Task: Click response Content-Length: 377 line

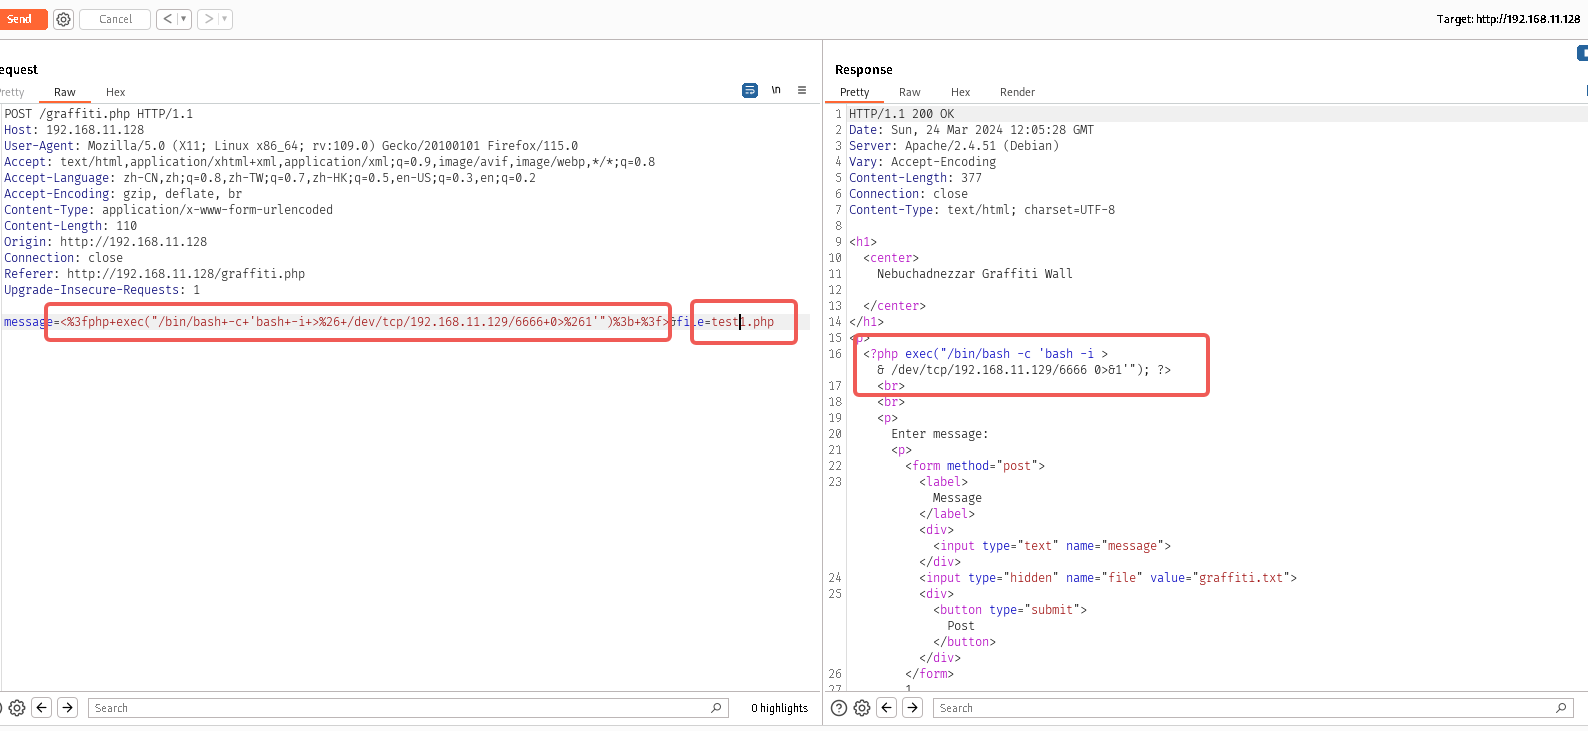Action: point(916,178)
